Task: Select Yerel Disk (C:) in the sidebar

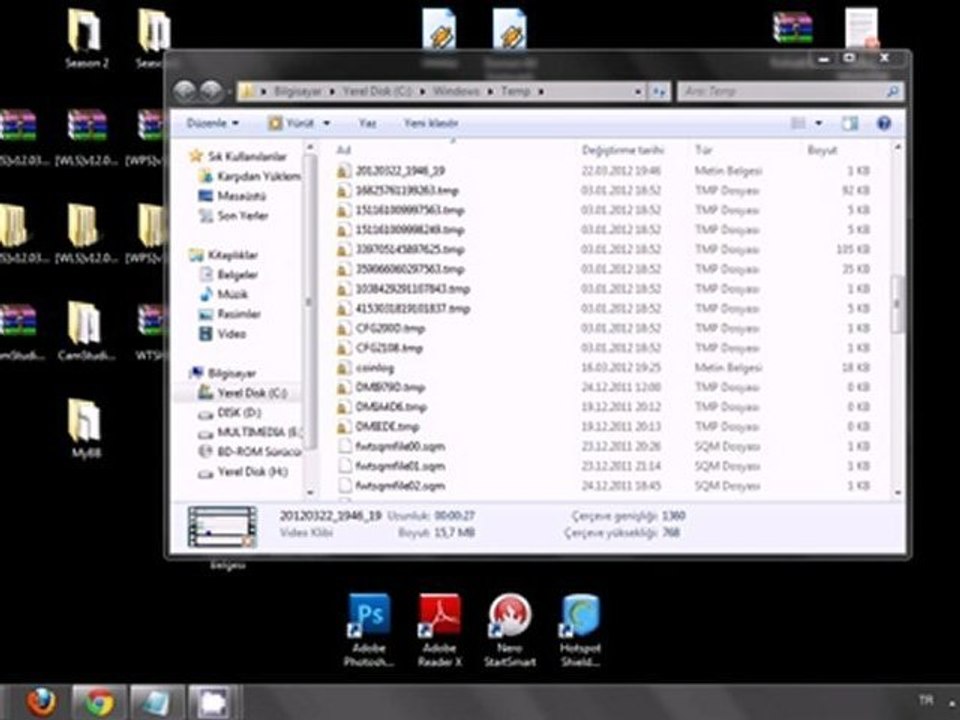Action: point(242,392)
